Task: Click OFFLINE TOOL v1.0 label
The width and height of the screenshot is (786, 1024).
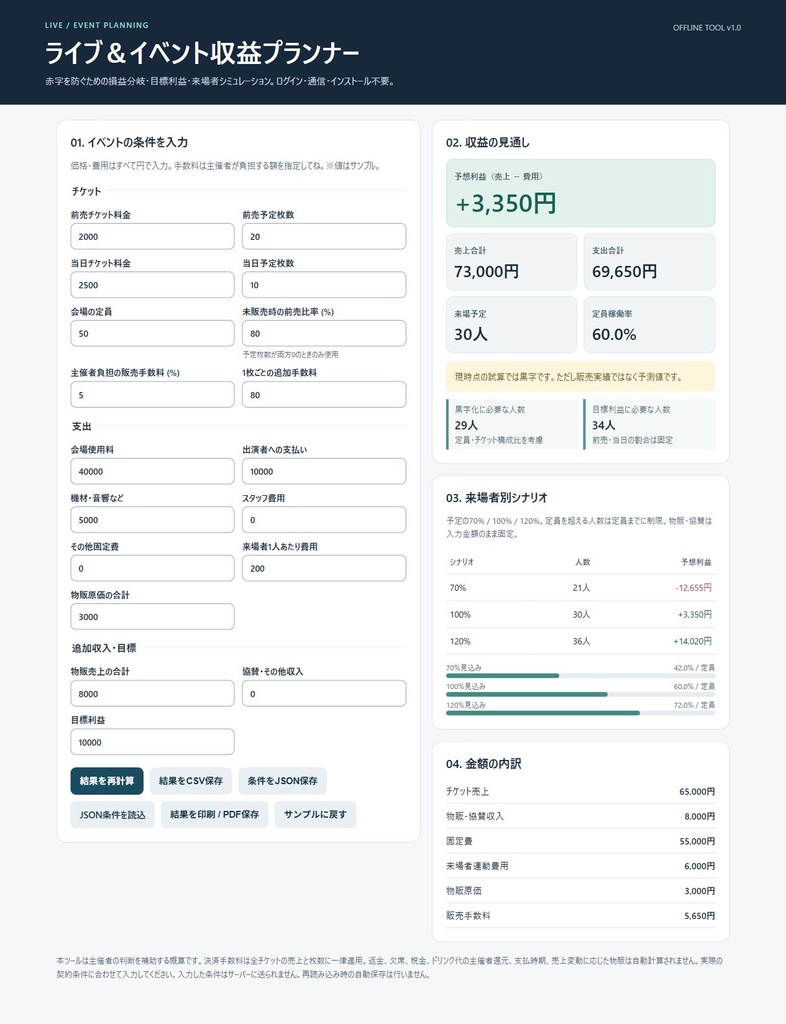Action: coord(707,28)
